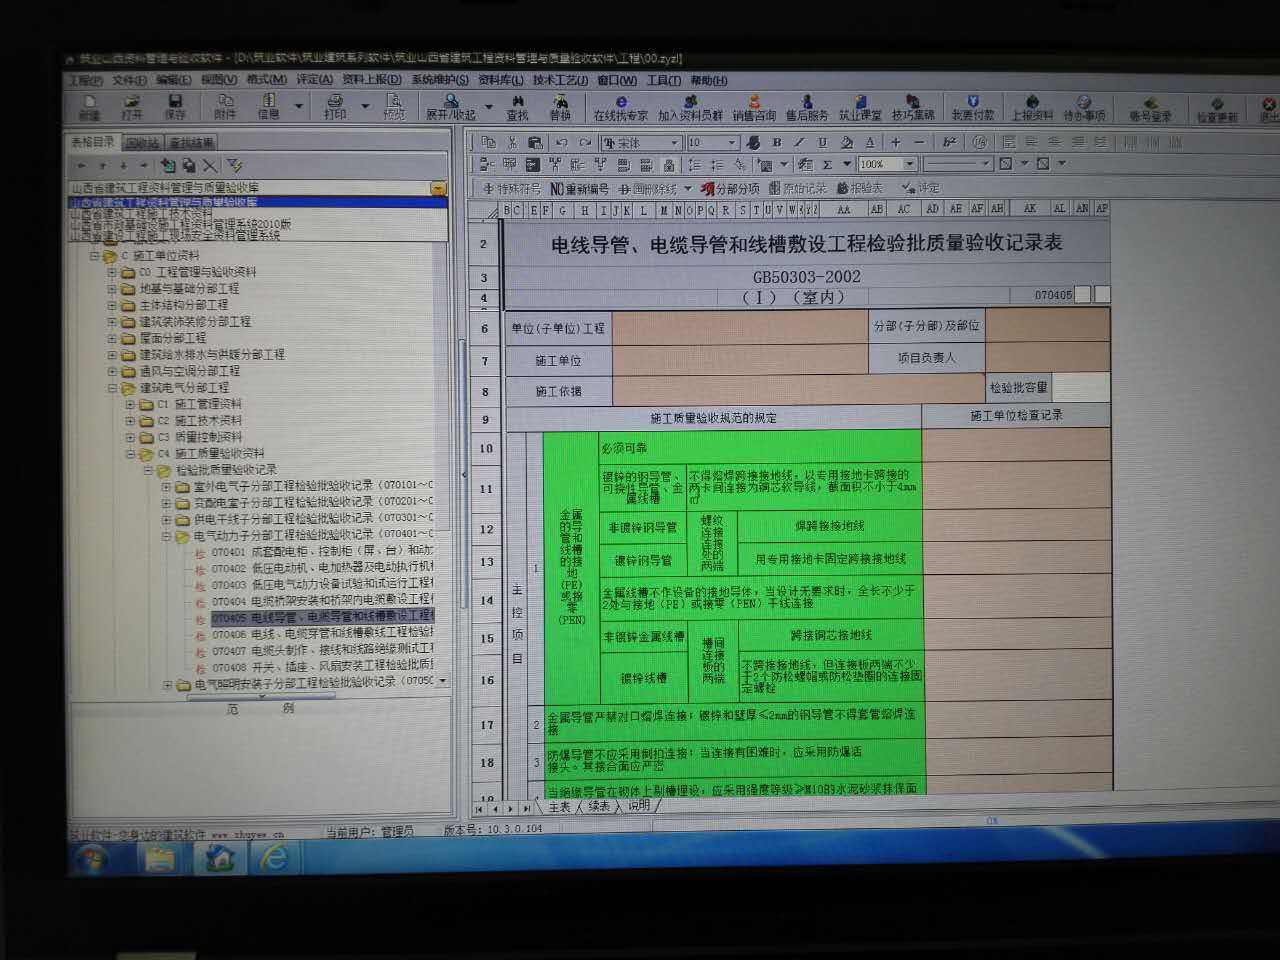Open the 资料库 menu
1280x960 pixels.
coord(500,80)
